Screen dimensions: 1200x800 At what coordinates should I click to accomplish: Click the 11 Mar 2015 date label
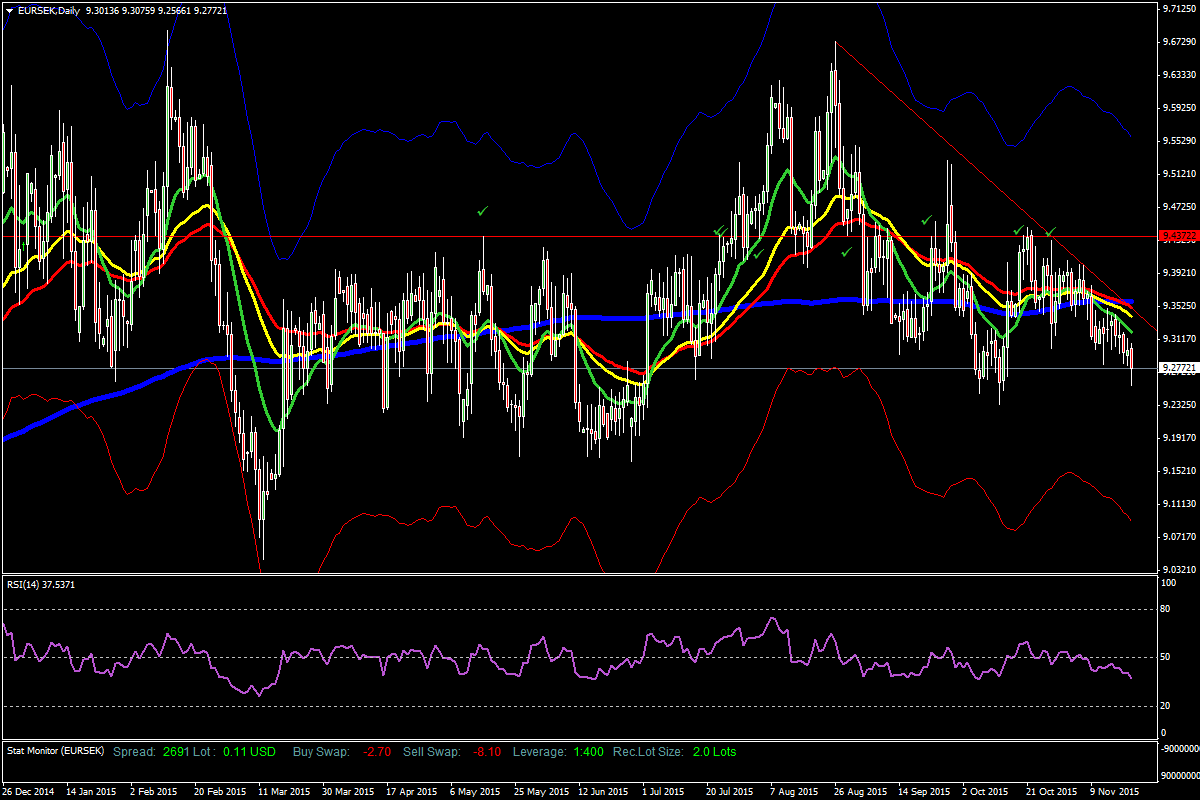click(284, 790)
